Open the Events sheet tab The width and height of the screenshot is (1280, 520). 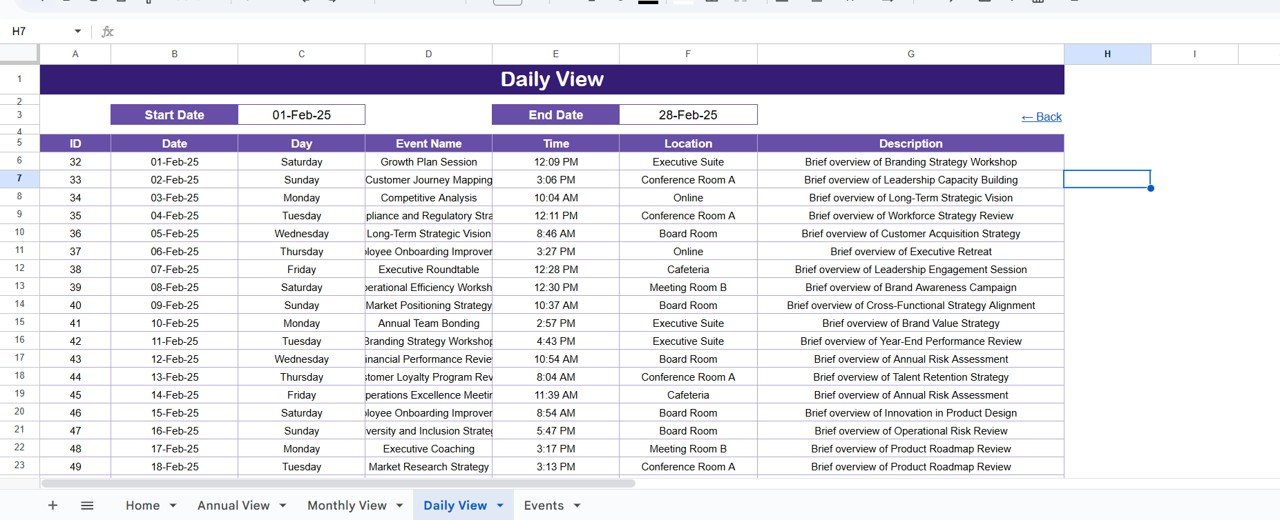pos(543,506)
